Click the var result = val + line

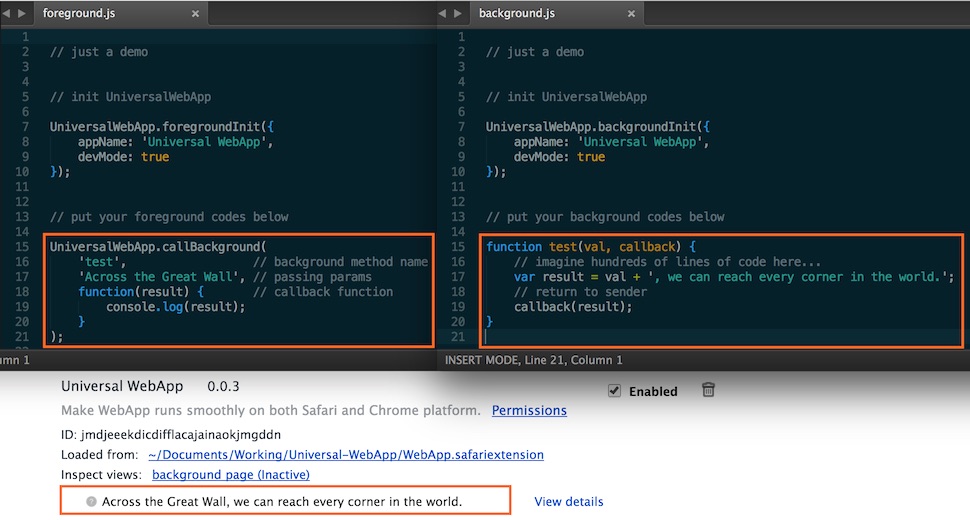(x=734, y=277)
